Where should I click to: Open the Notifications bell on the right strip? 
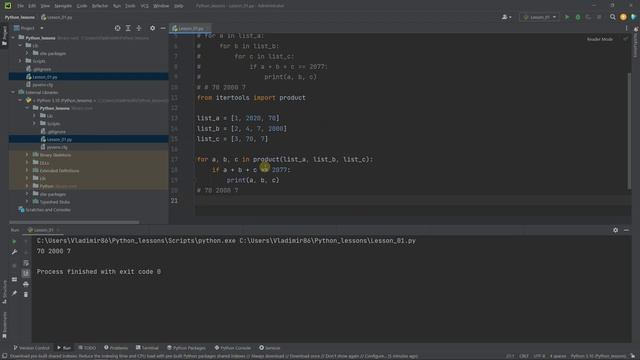636,29
